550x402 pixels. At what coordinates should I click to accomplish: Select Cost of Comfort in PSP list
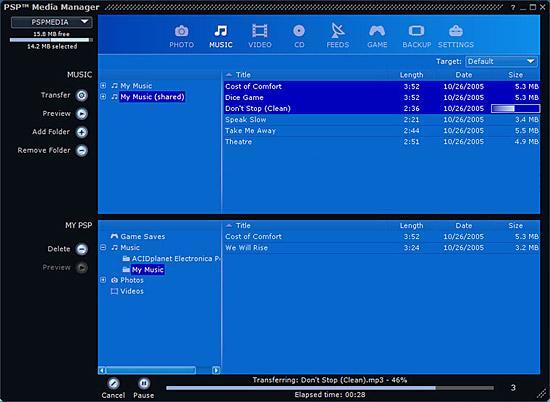click(382, 236)
